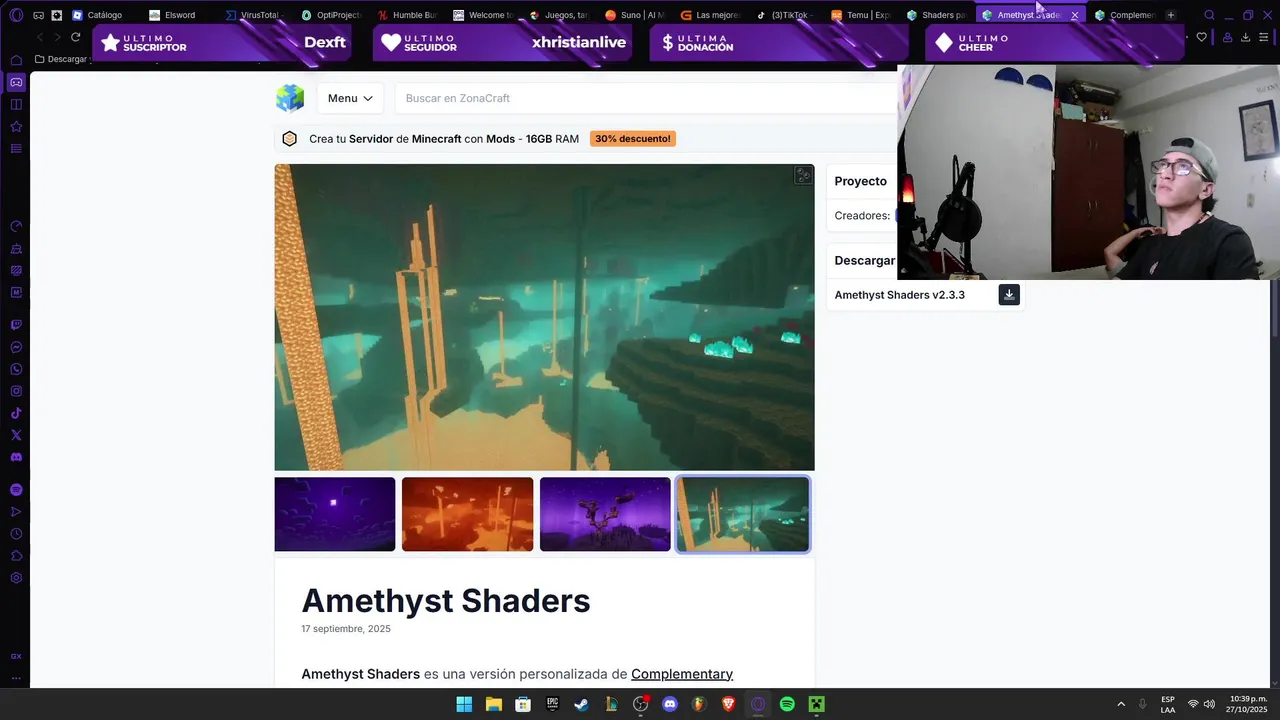Reload the current page
This screenshot has height=720, width=1280.
coord(75,37)
